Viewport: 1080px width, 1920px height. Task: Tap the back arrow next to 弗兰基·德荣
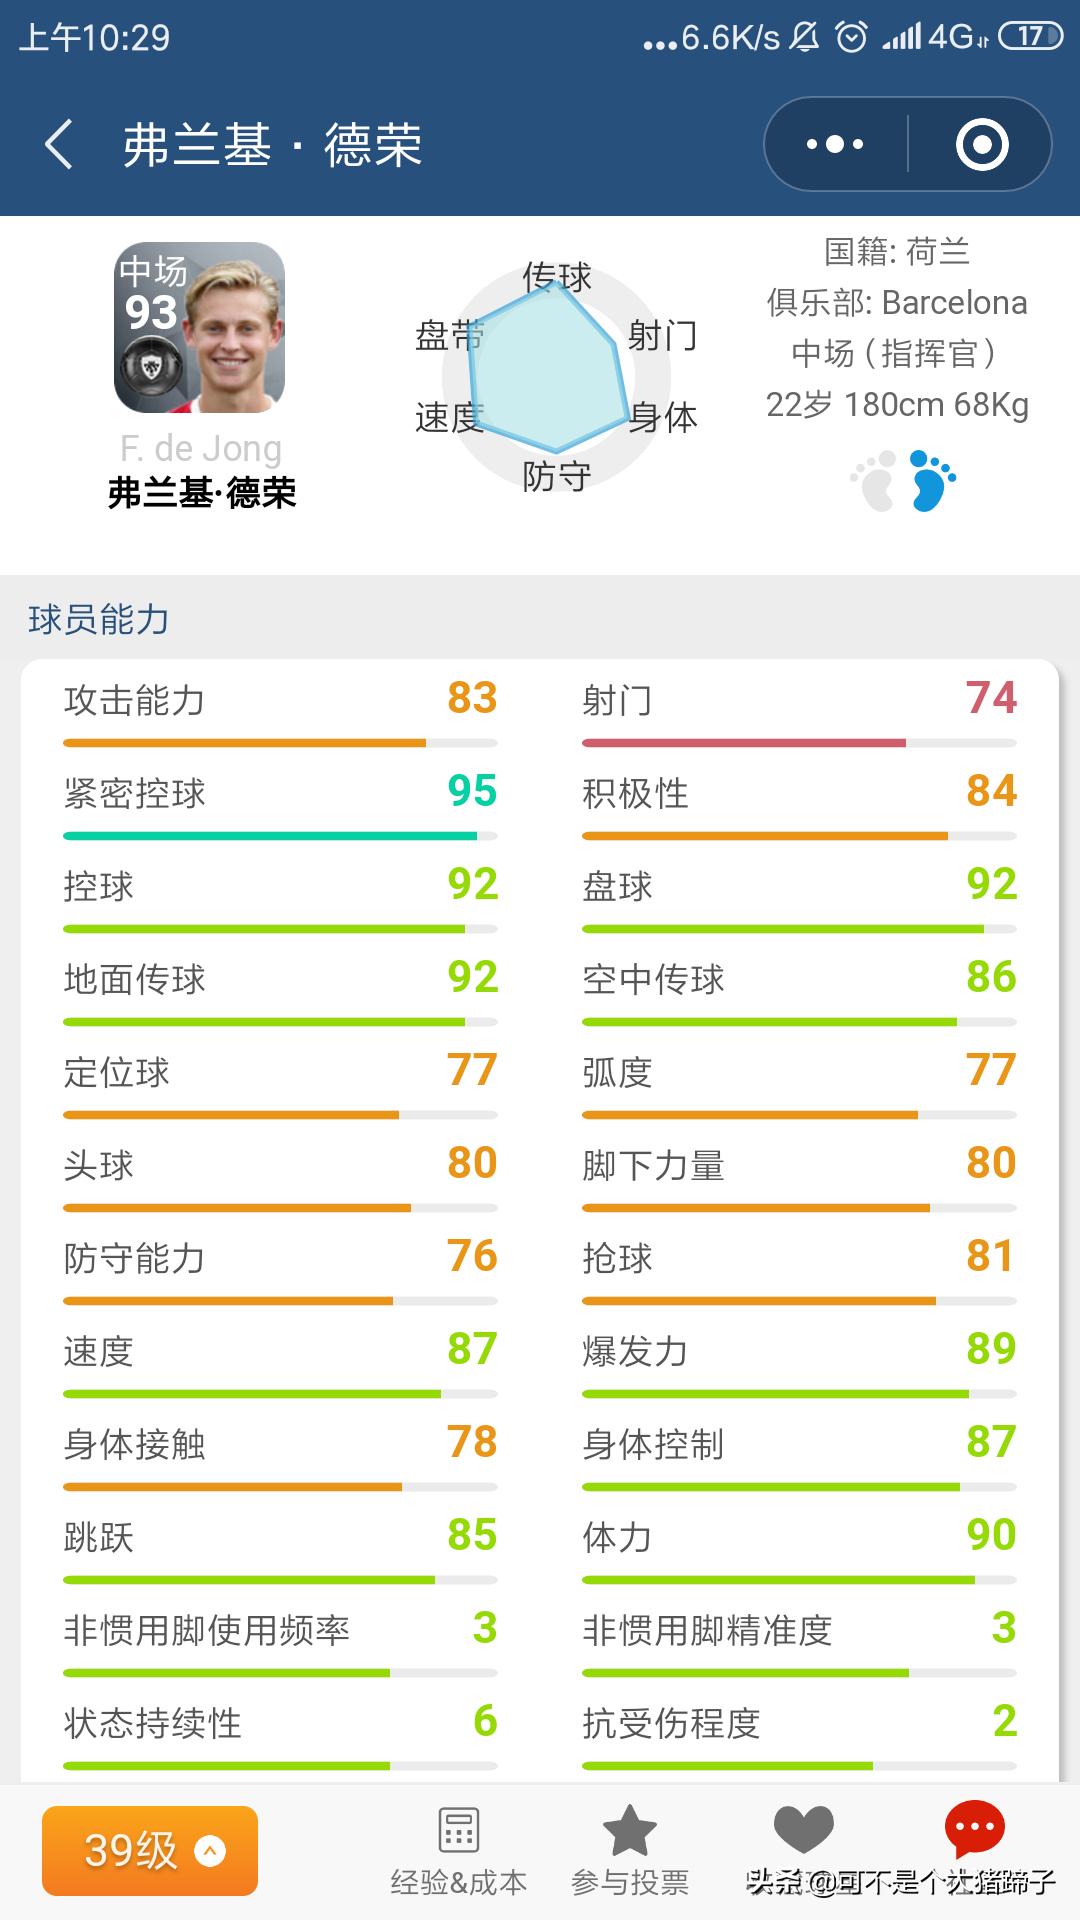tap(57, 142)
